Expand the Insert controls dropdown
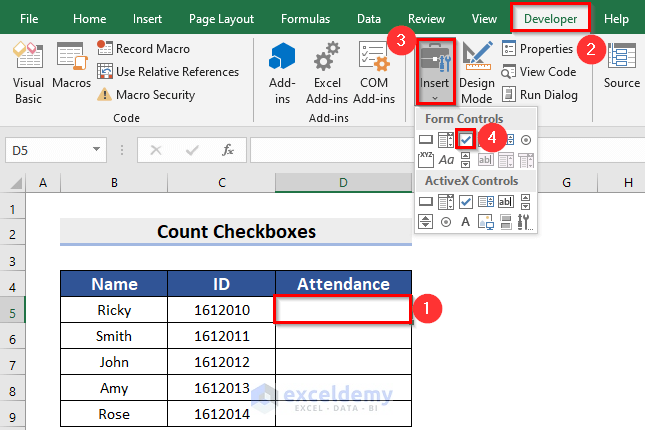The height and width of the screenshot is (430, 645). coord(435,98)
